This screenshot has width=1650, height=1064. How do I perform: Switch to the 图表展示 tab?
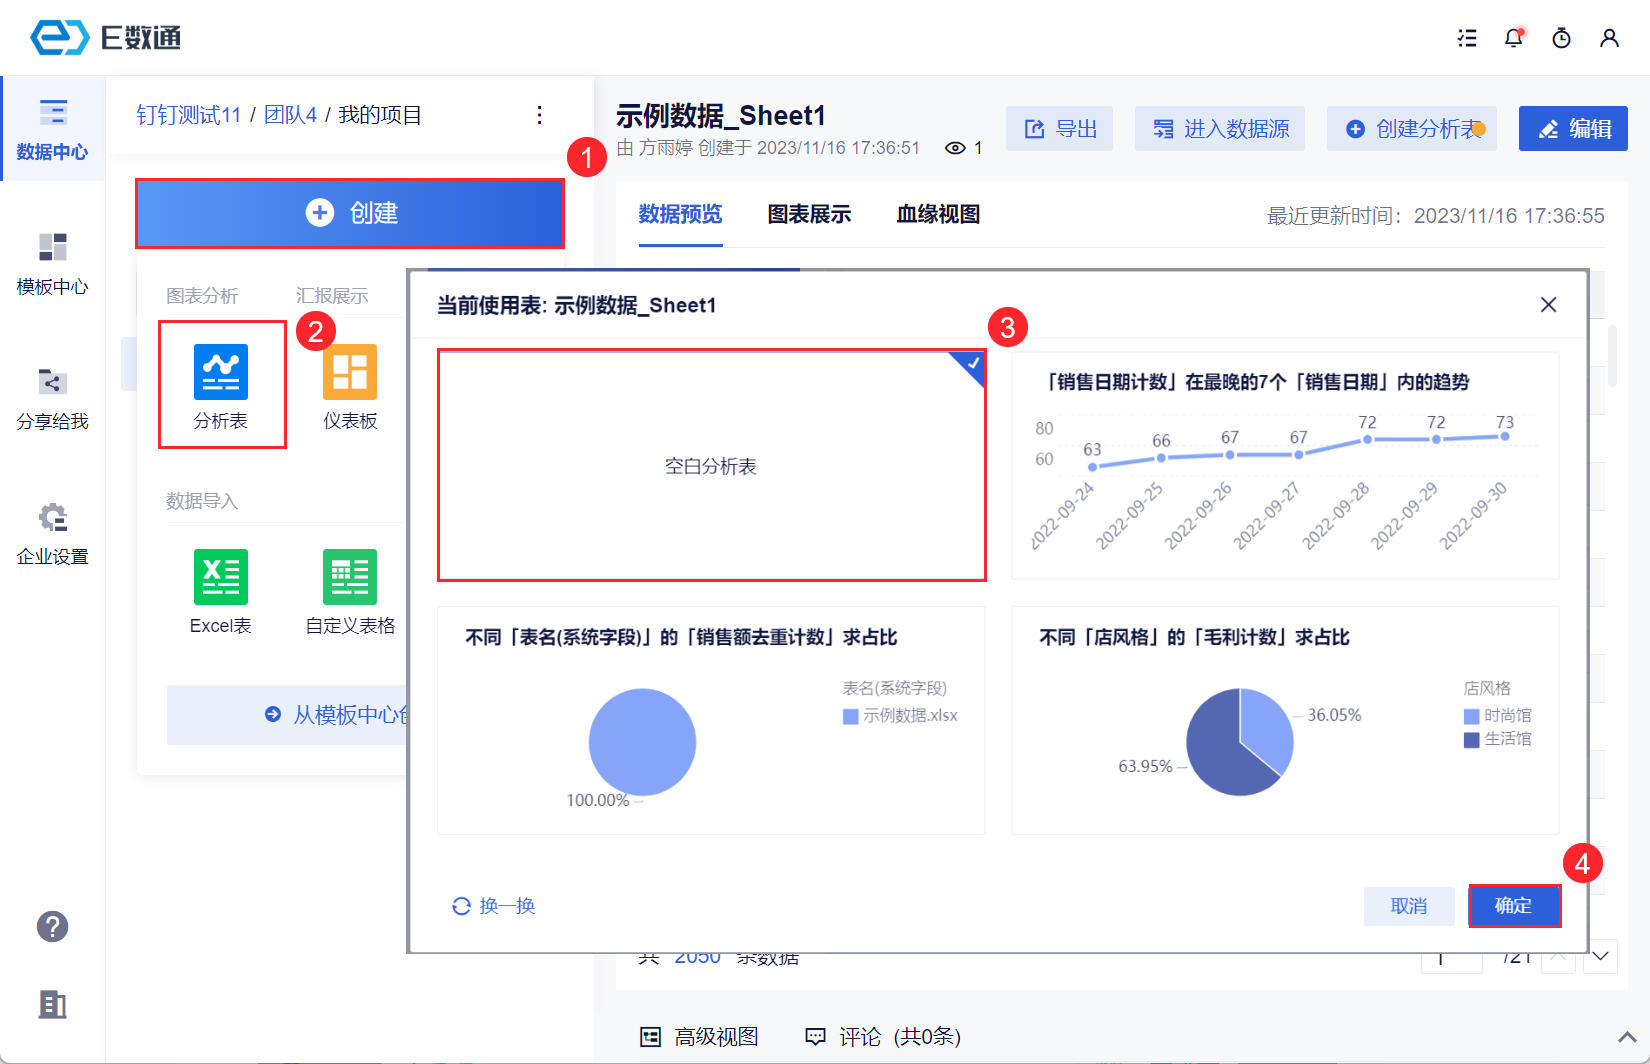coord(809,215)
